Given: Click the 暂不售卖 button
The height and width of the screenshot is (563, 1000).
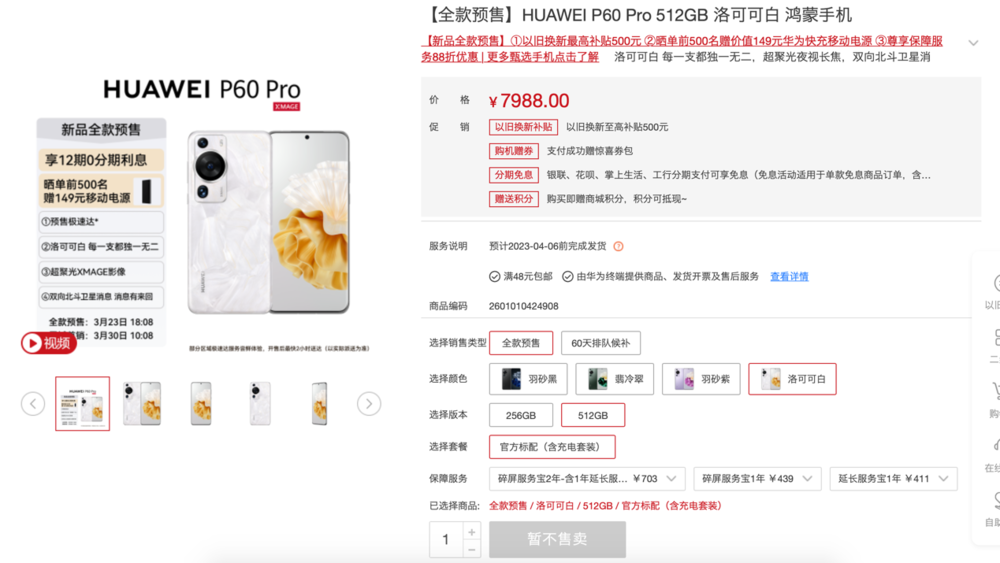Looking at the screenshot, I should (x=557, y=539).
